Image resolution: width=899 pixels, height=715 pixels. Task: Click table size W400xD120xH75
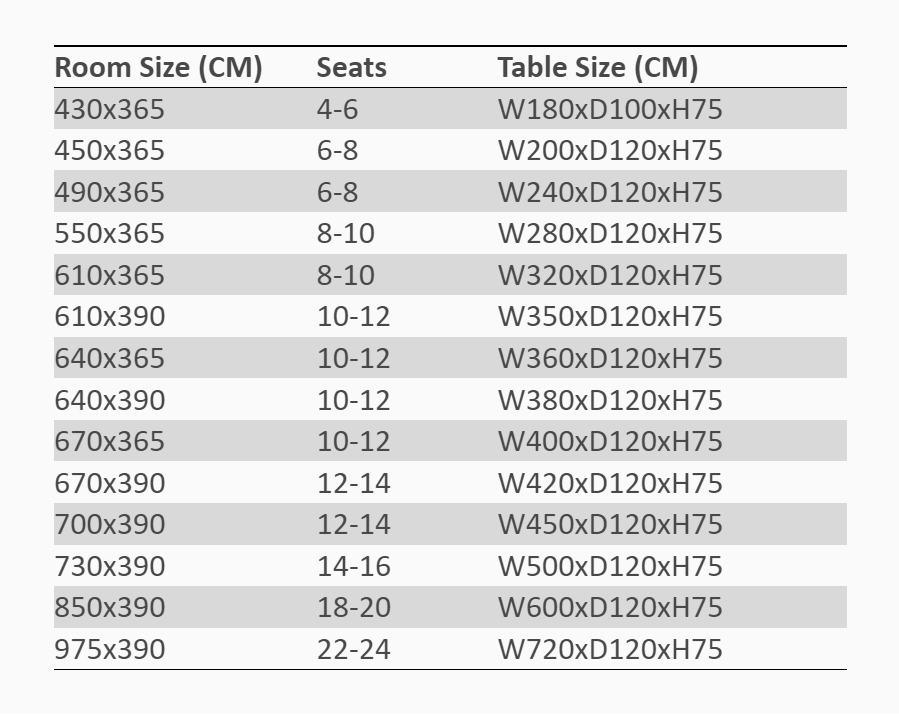coord(609,441)
